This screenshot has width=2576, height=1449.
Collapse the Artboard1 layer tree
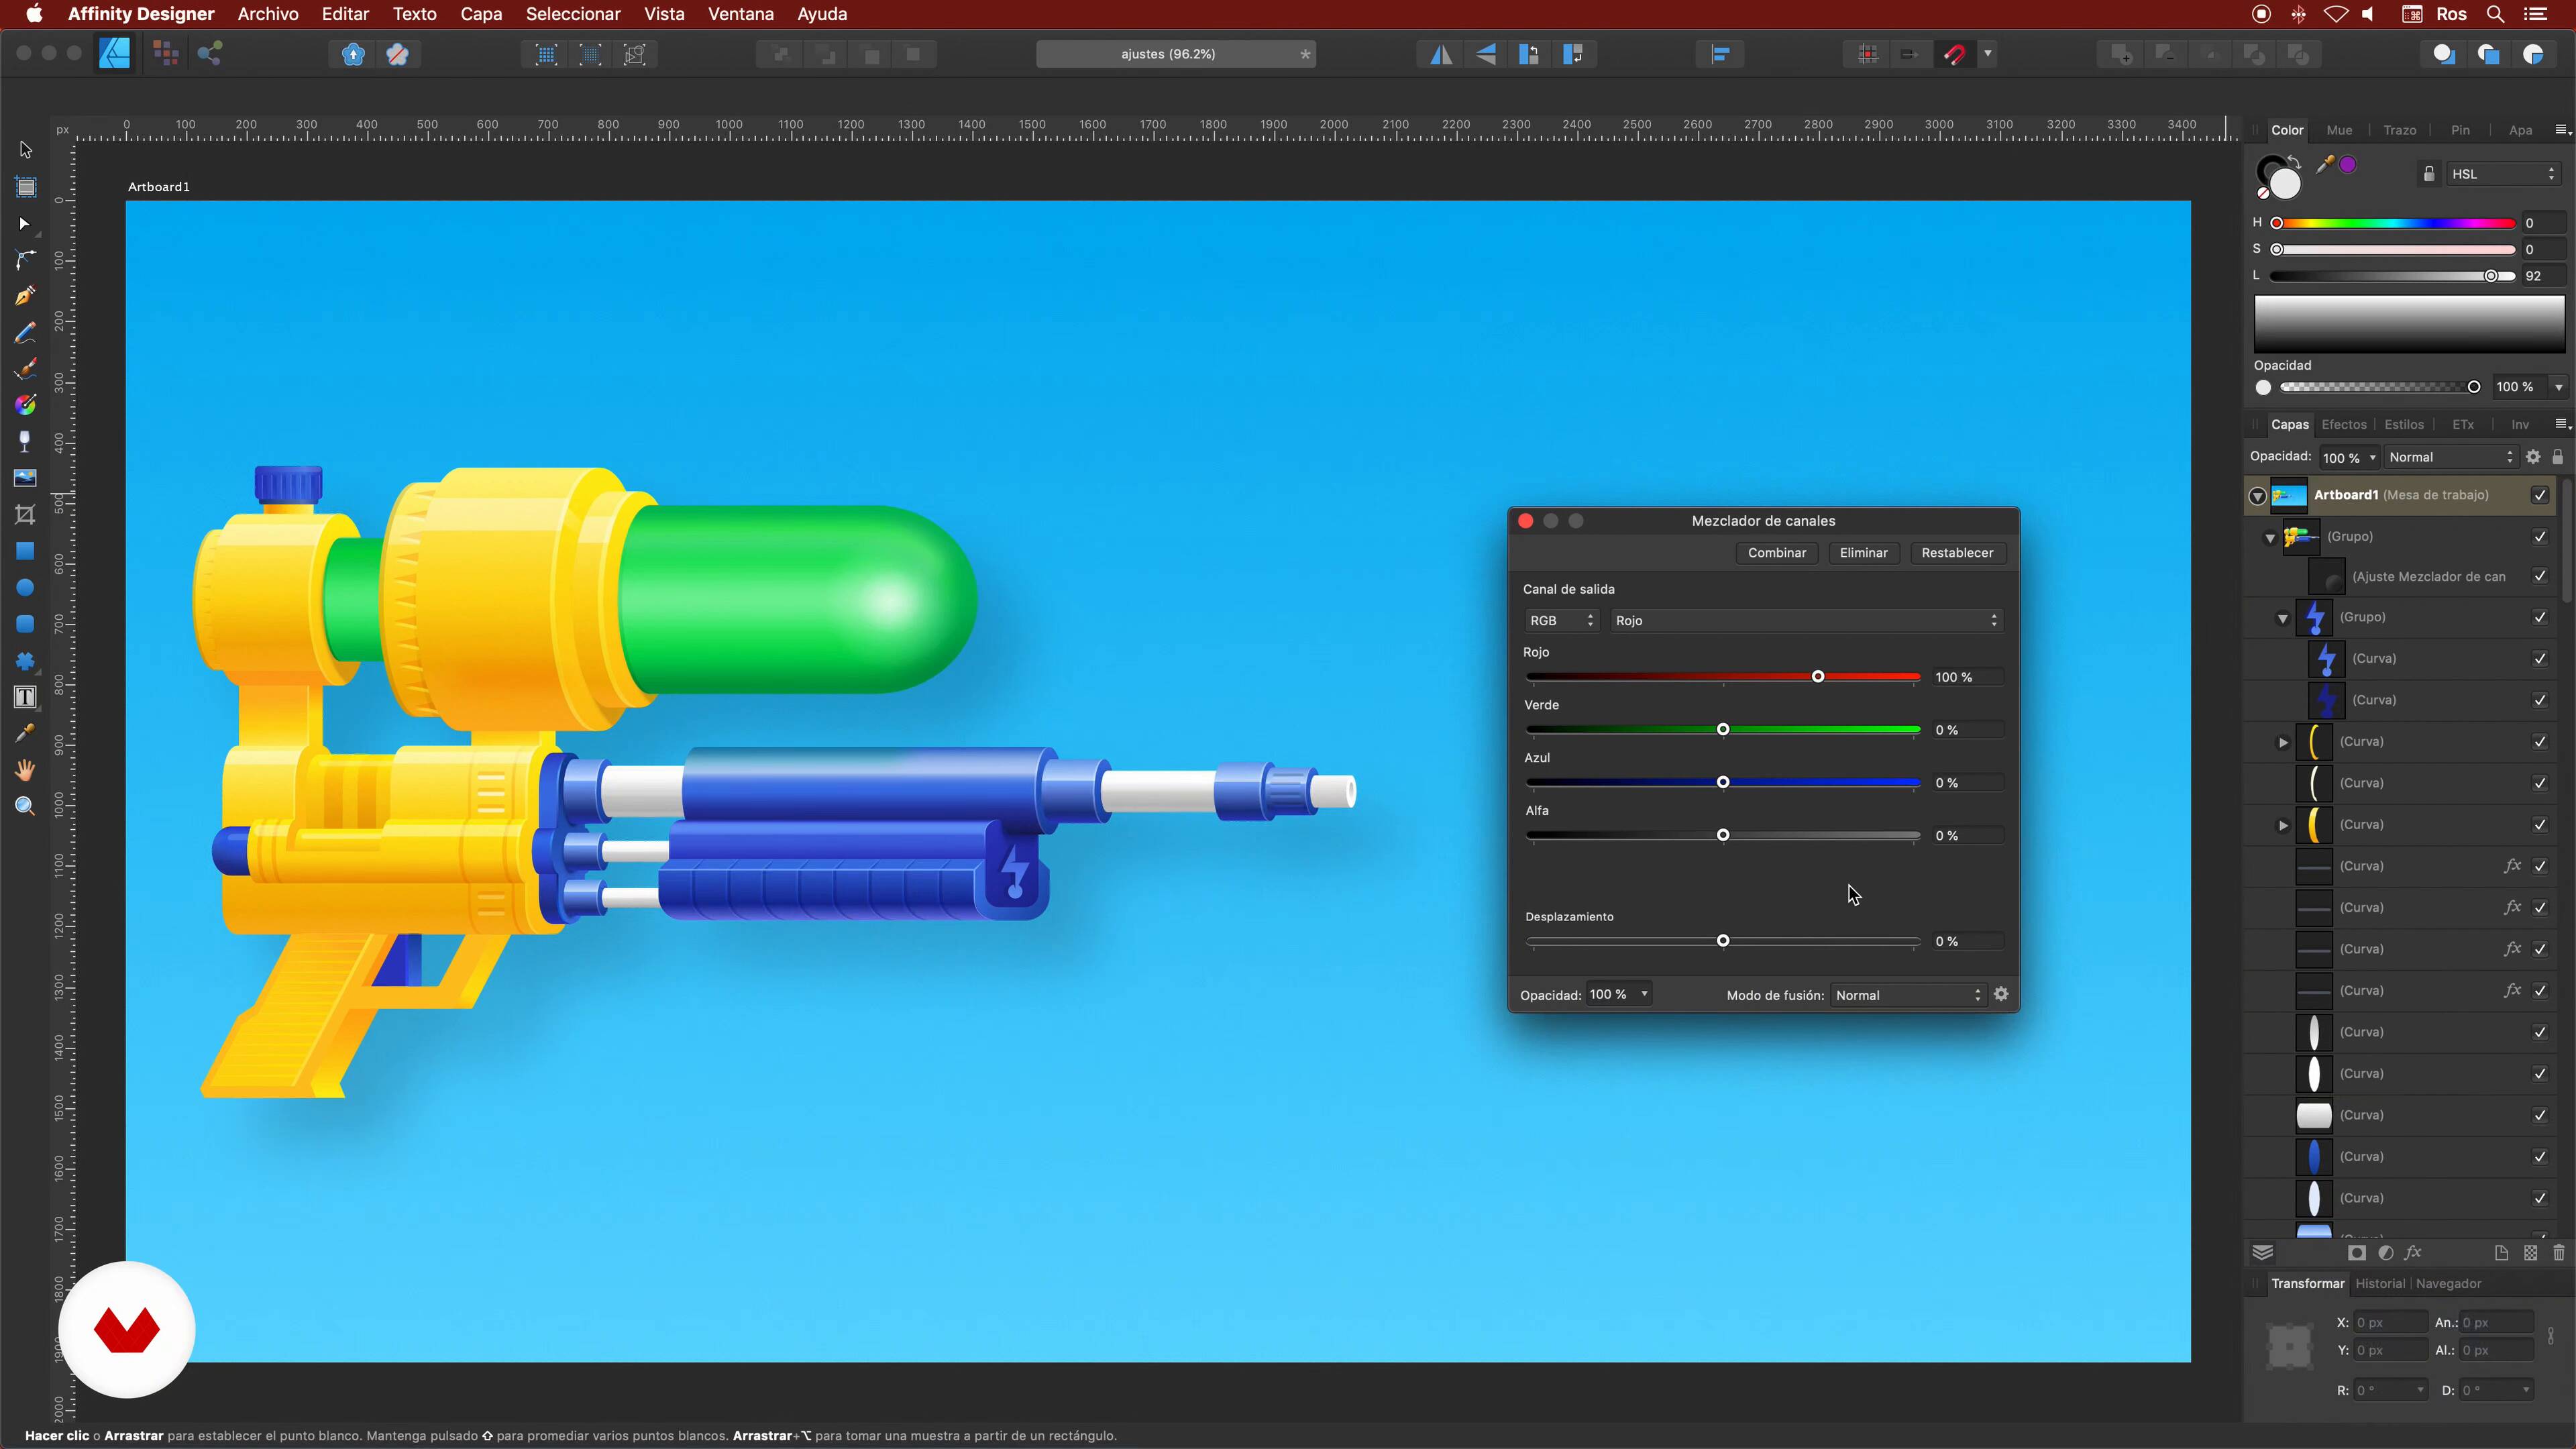[2258, 496]
